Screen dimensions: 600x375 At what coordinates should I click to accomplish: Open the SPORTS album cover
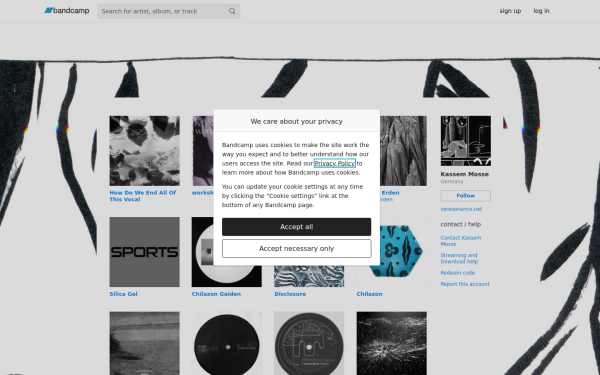pos(144,252)
